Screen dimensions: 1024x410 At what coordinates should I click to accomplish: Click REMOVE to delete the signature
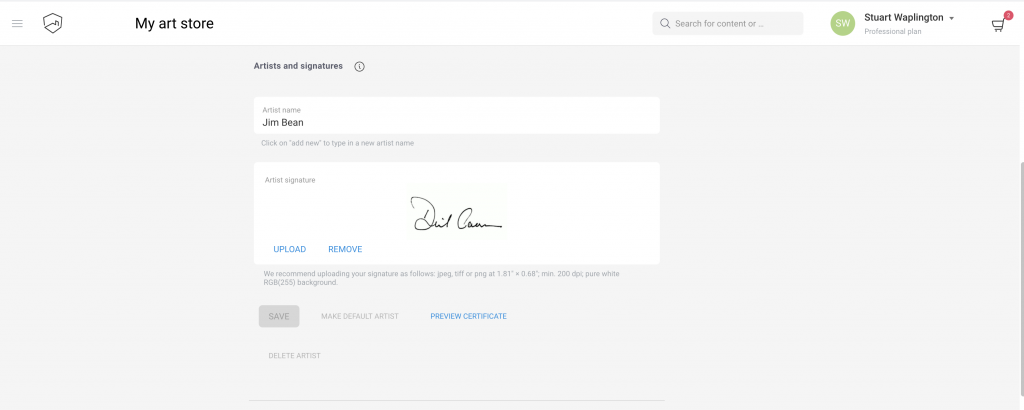coord(345,249)
